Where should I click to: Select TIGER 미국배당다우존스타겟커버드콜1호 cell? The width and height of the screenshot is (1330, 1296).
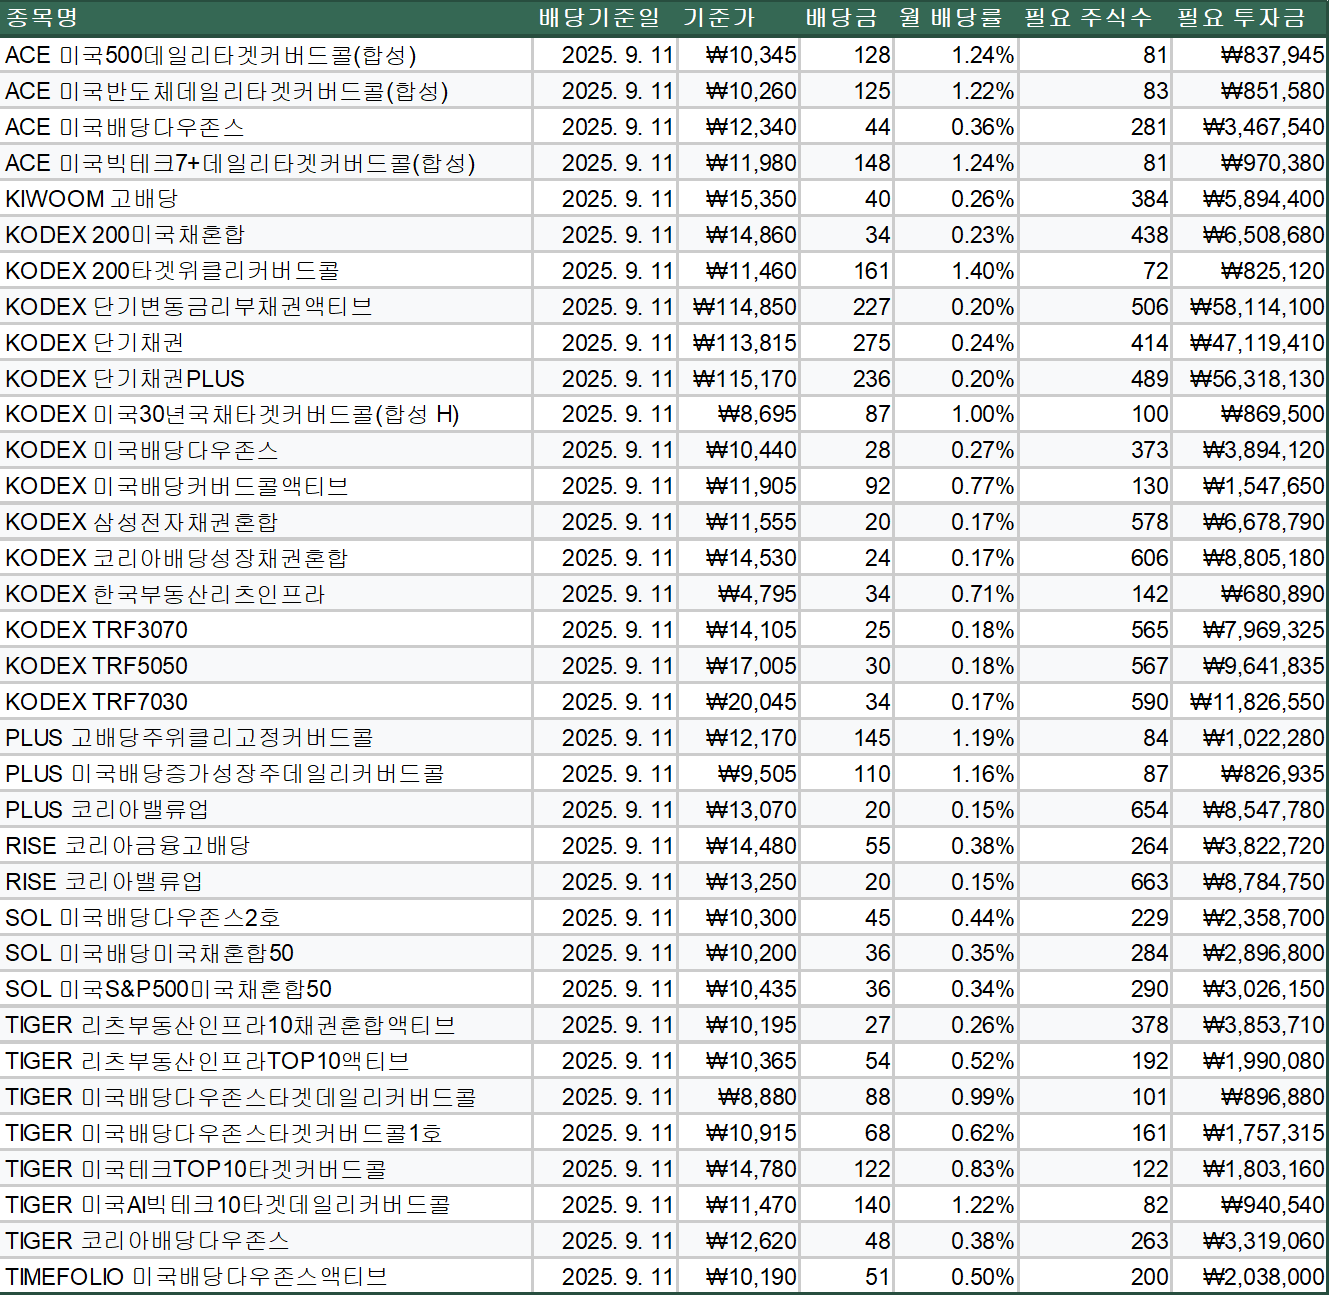[266, 1133]
